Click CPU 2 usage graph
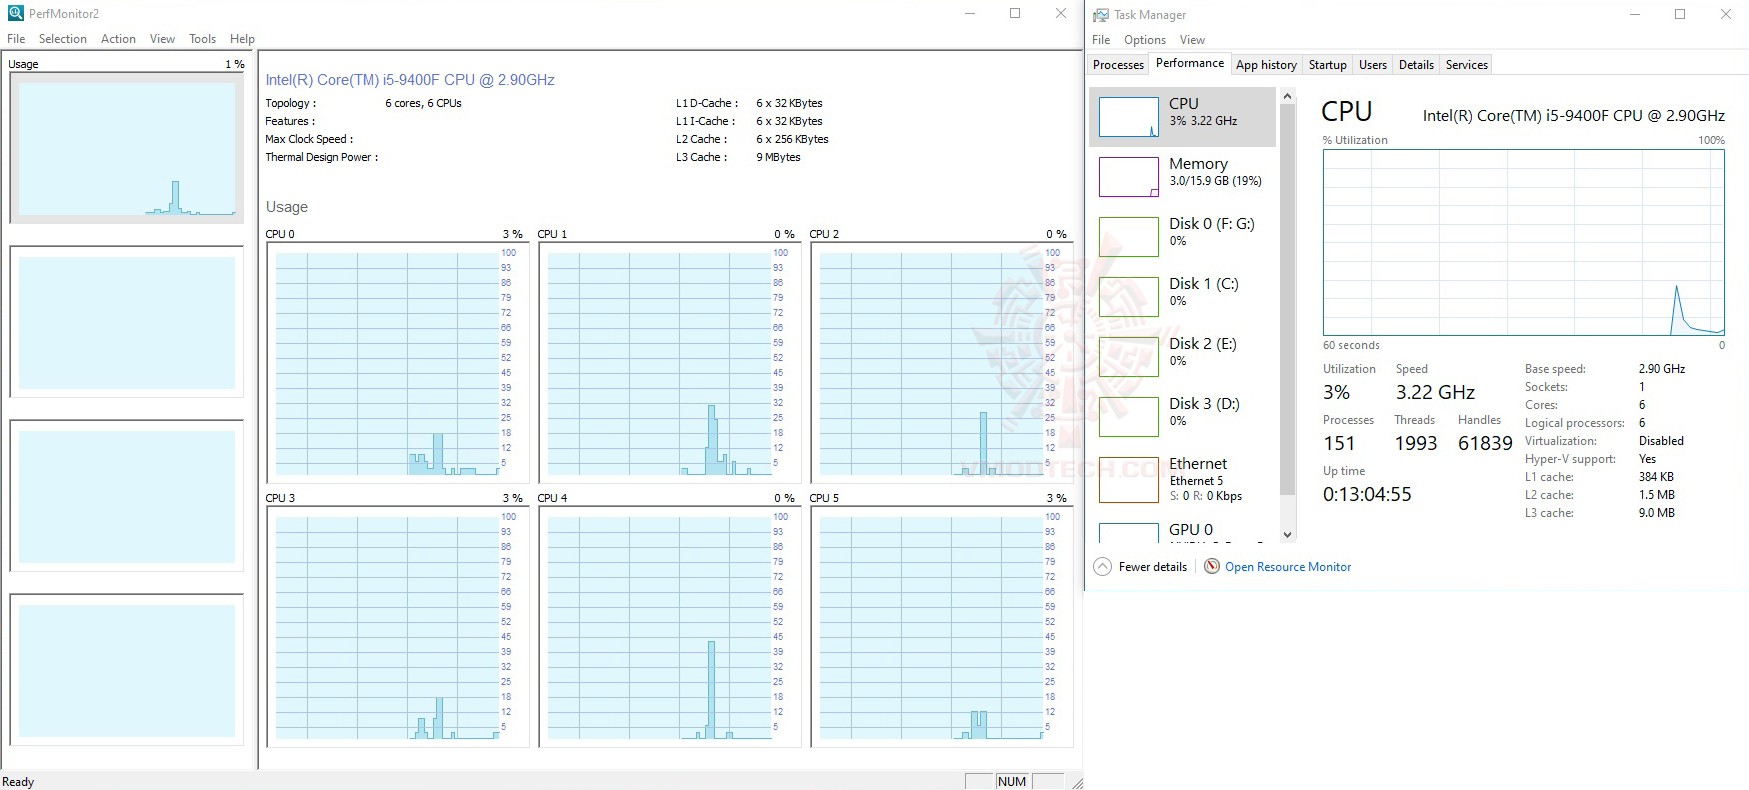 pyautogui.click(x=941, y=362)
